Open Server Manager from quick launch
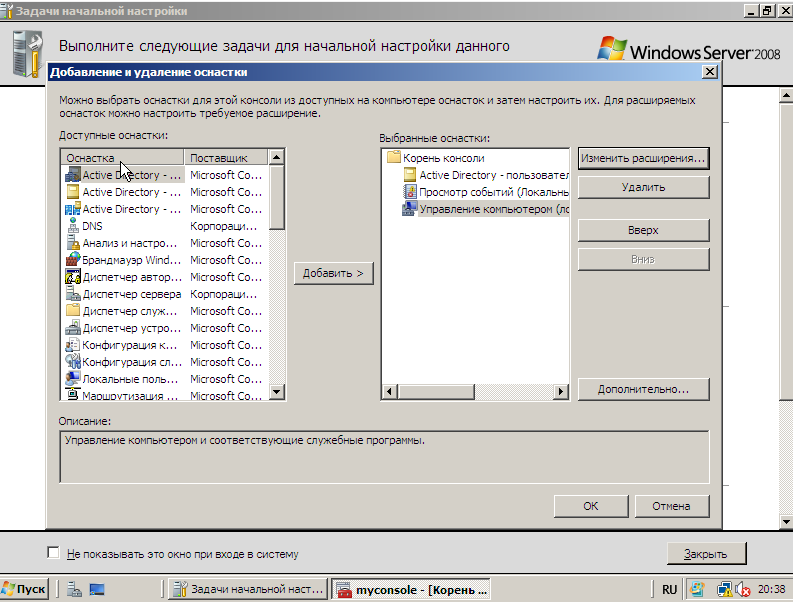The width and height of the screenshot is (793, 602). [x=74, y=589]
